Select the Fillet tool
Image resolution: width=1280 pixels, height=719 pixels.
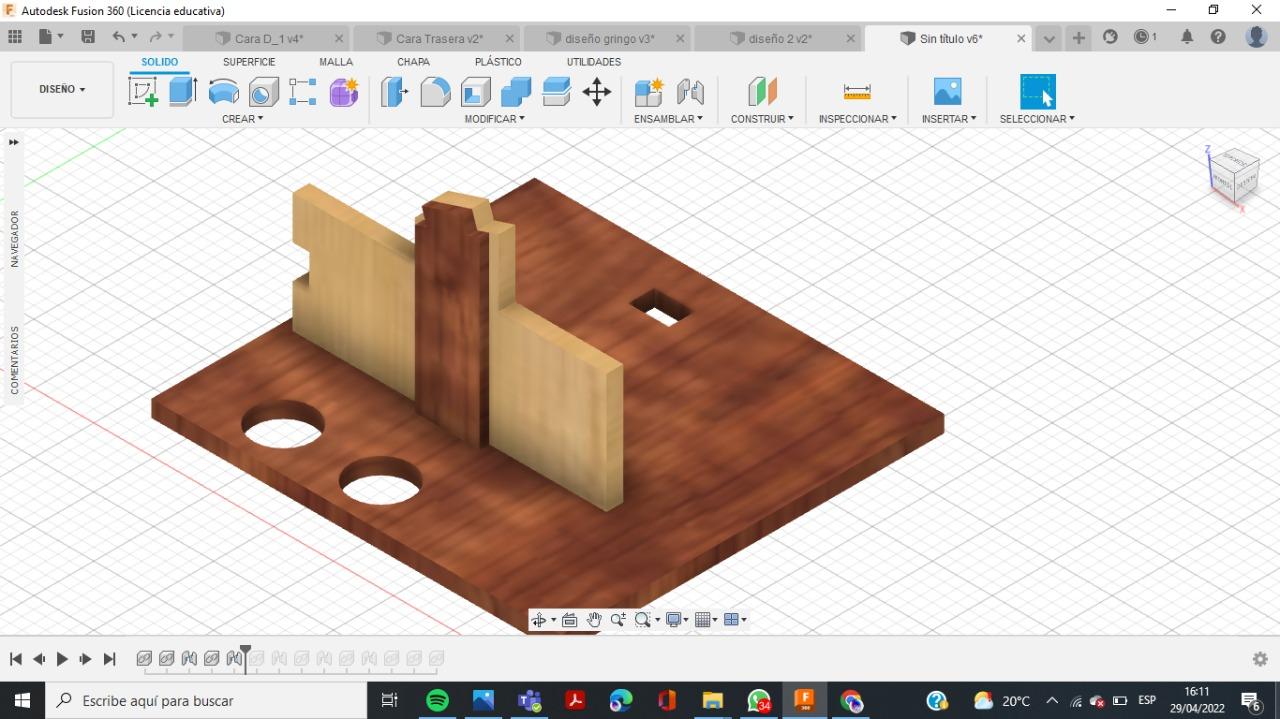435,92
